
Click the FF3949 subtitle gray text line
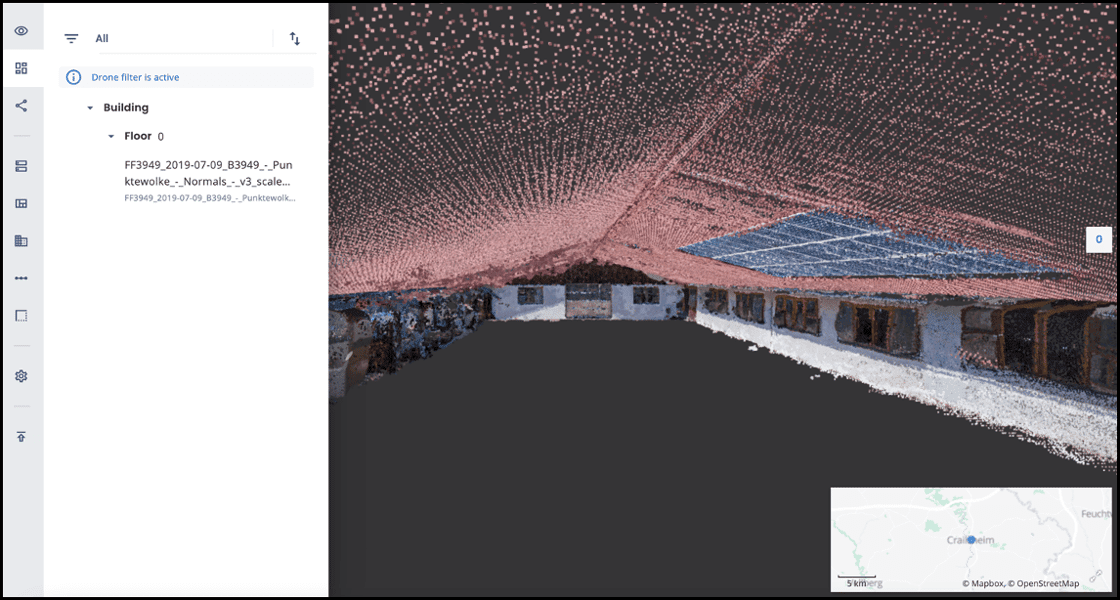[210, 198]
